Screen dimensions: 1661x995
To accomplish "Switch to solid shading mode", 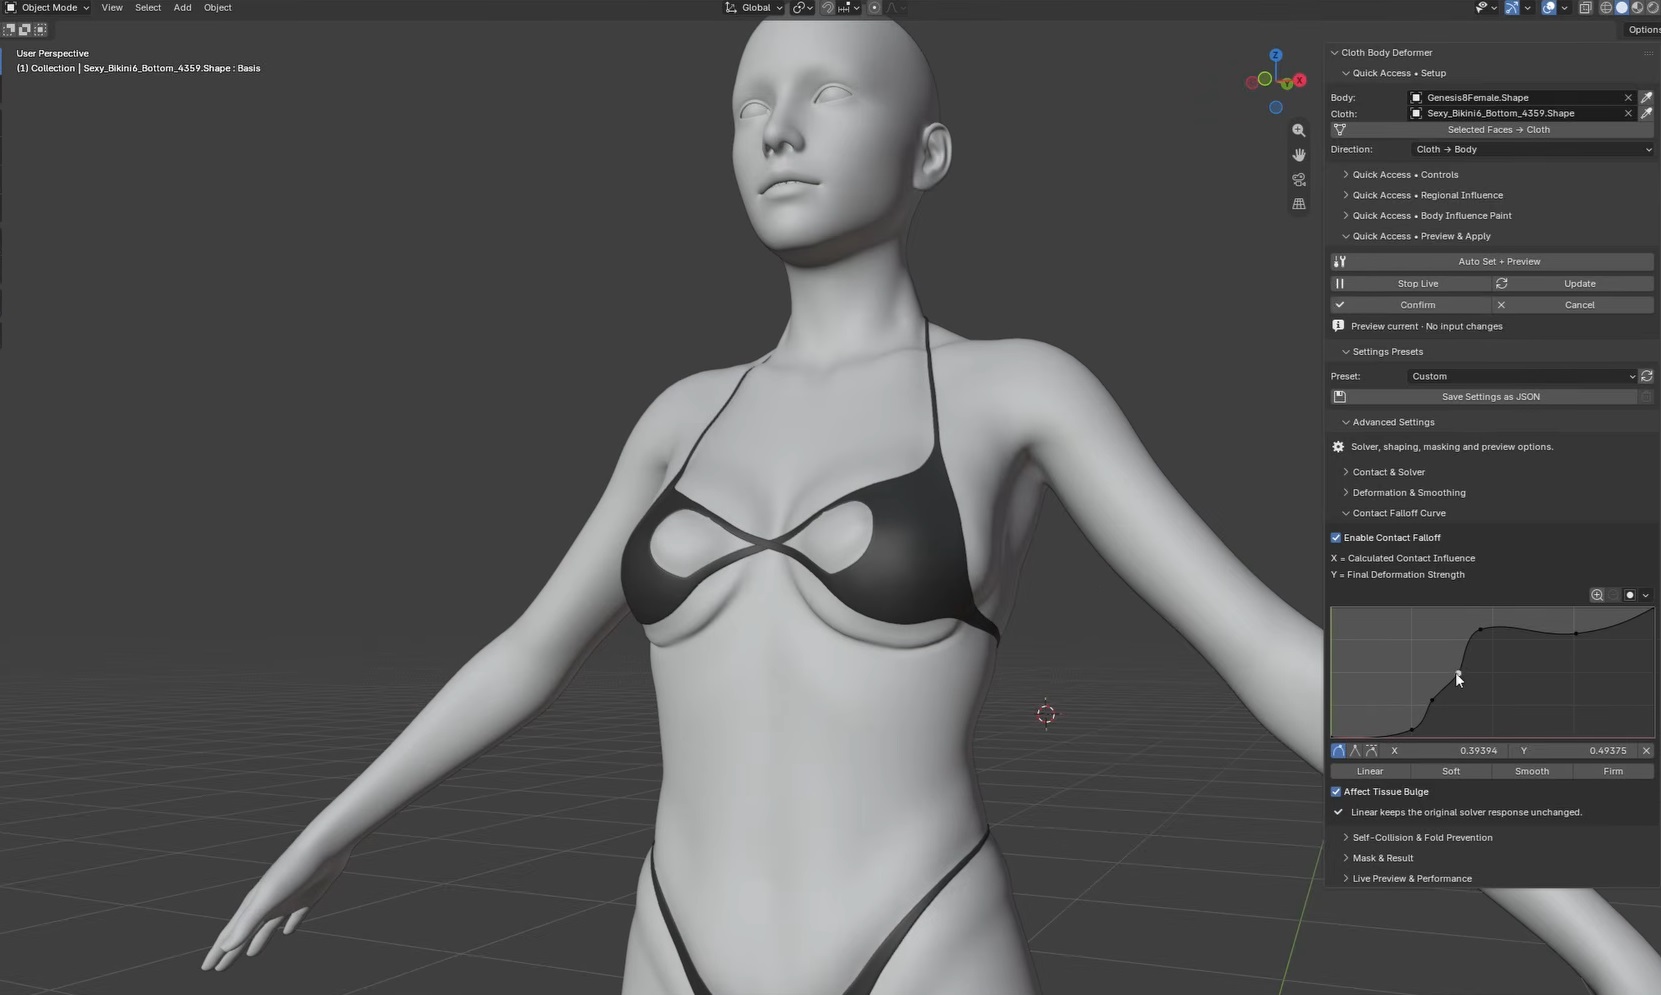I will [x=1621, y=8].
